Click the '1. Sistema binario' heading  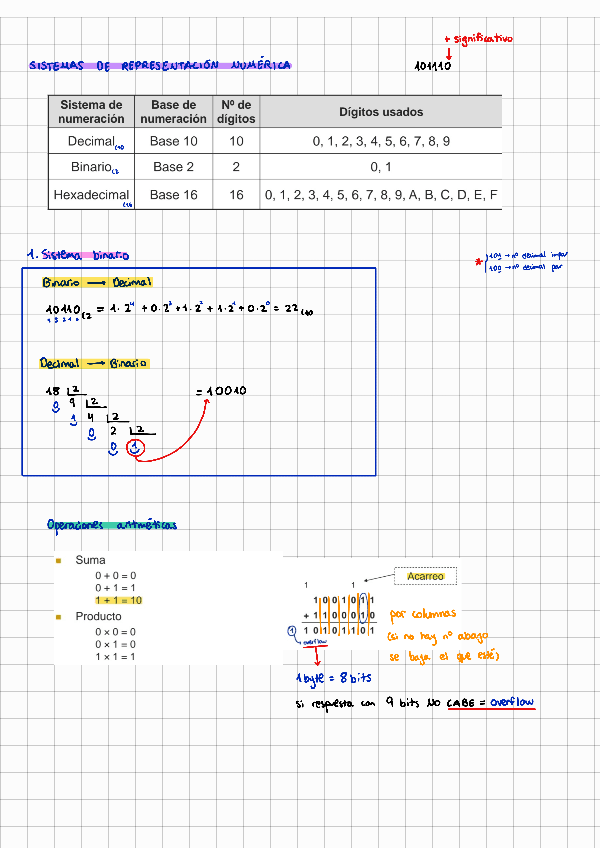78,255
